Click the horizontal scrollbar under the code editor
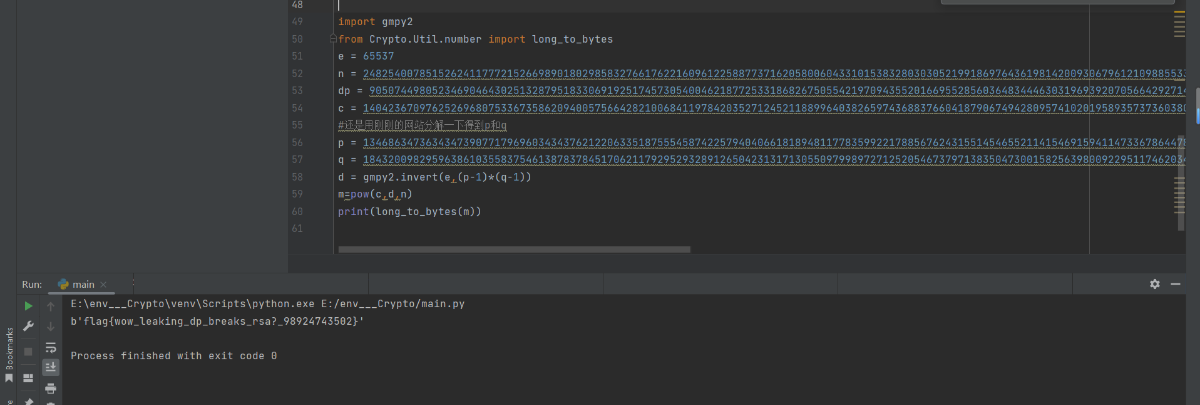 coord(514,249)
